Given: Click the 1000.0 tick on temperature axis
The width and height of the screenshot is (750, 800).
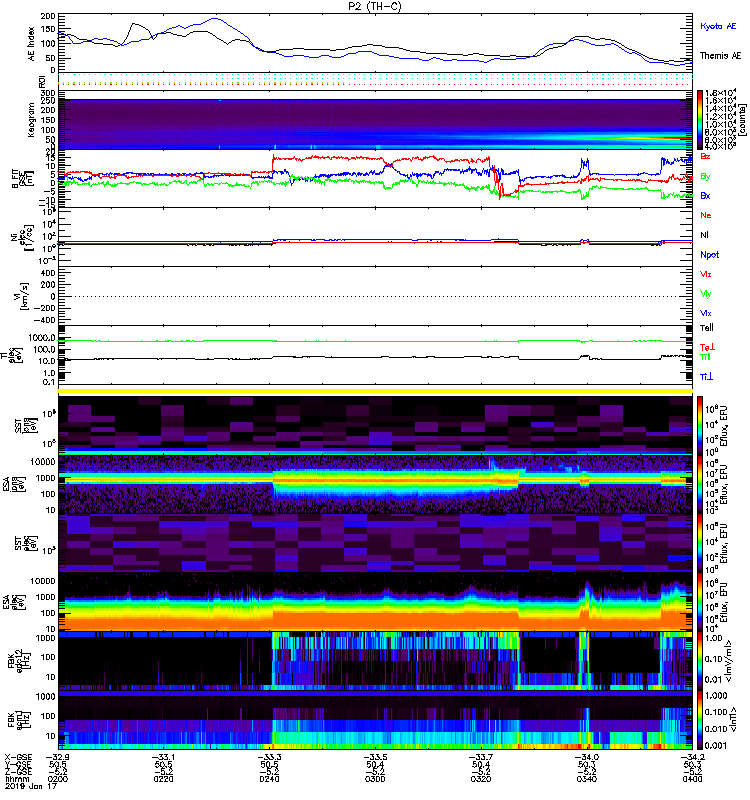Looking at the screenshot, I should tap(42, 338).
